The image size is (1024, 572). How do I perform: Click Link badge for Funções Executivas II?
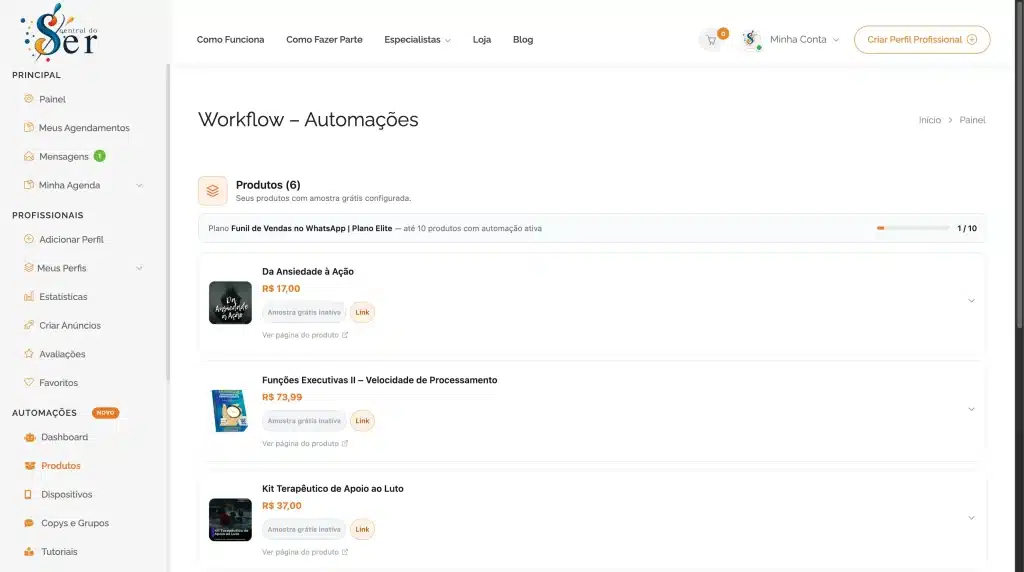pos(362,421)
